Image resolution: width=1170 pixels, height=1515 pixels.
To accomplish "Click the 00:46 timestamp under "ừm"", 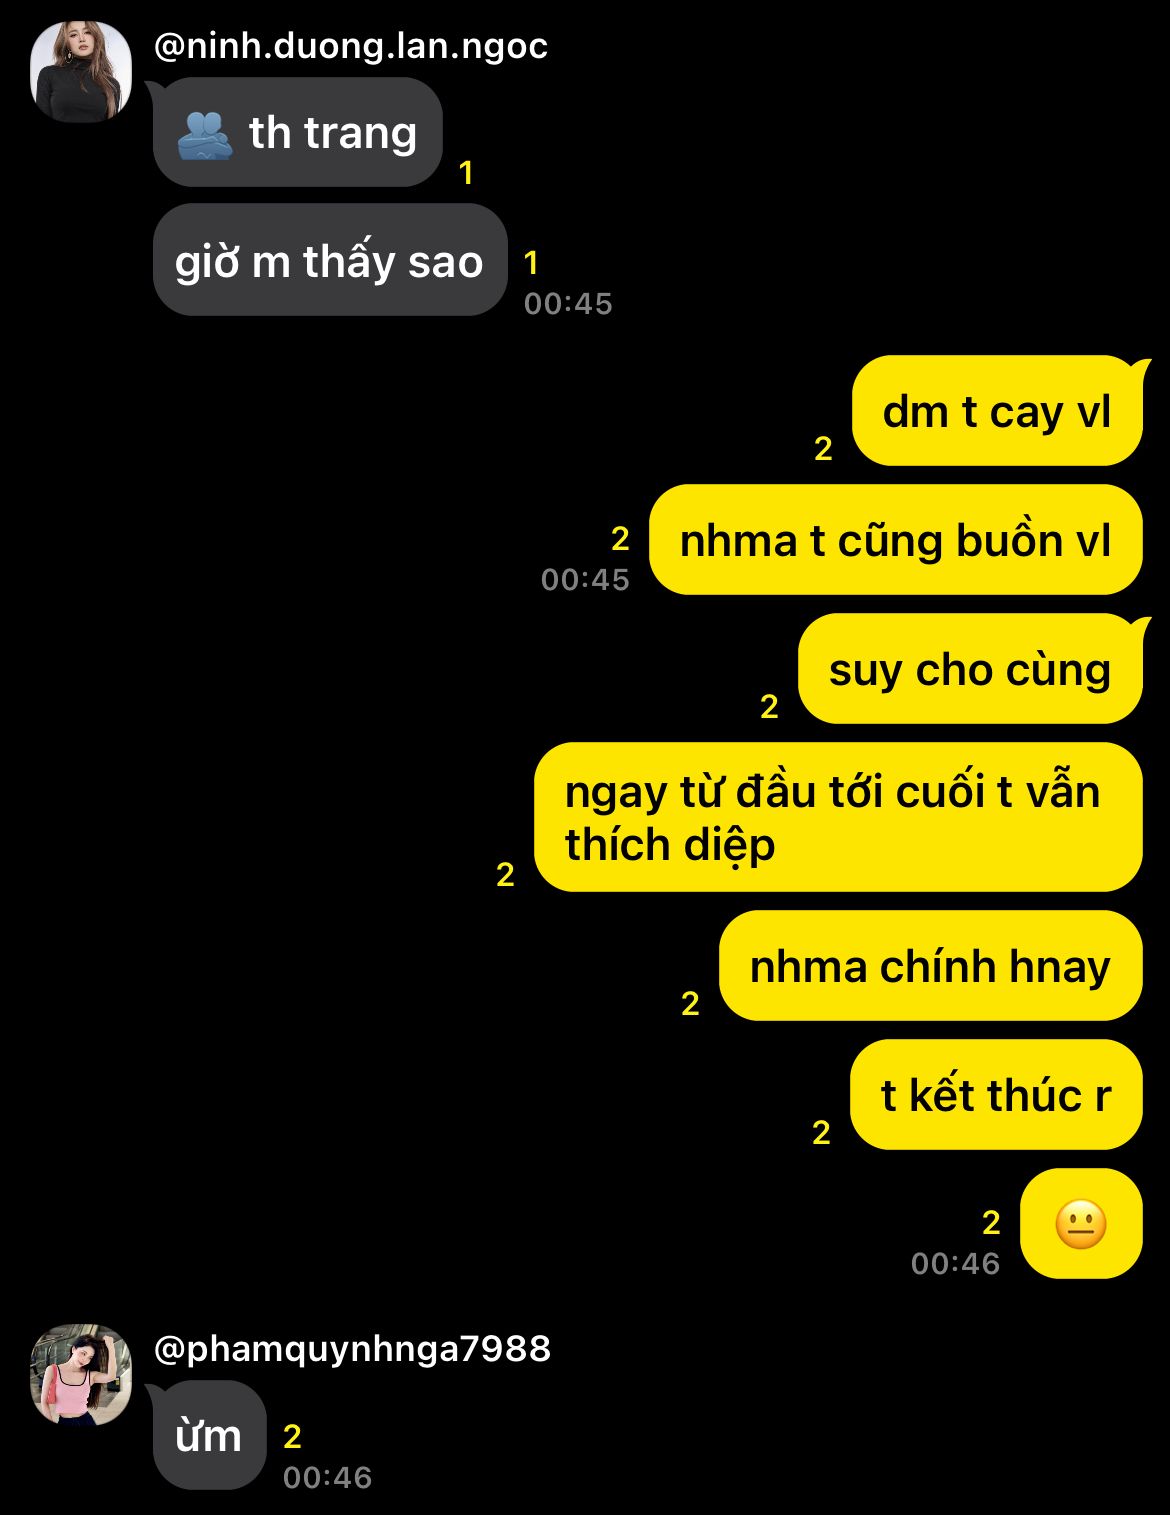I will coord(327,1478).
